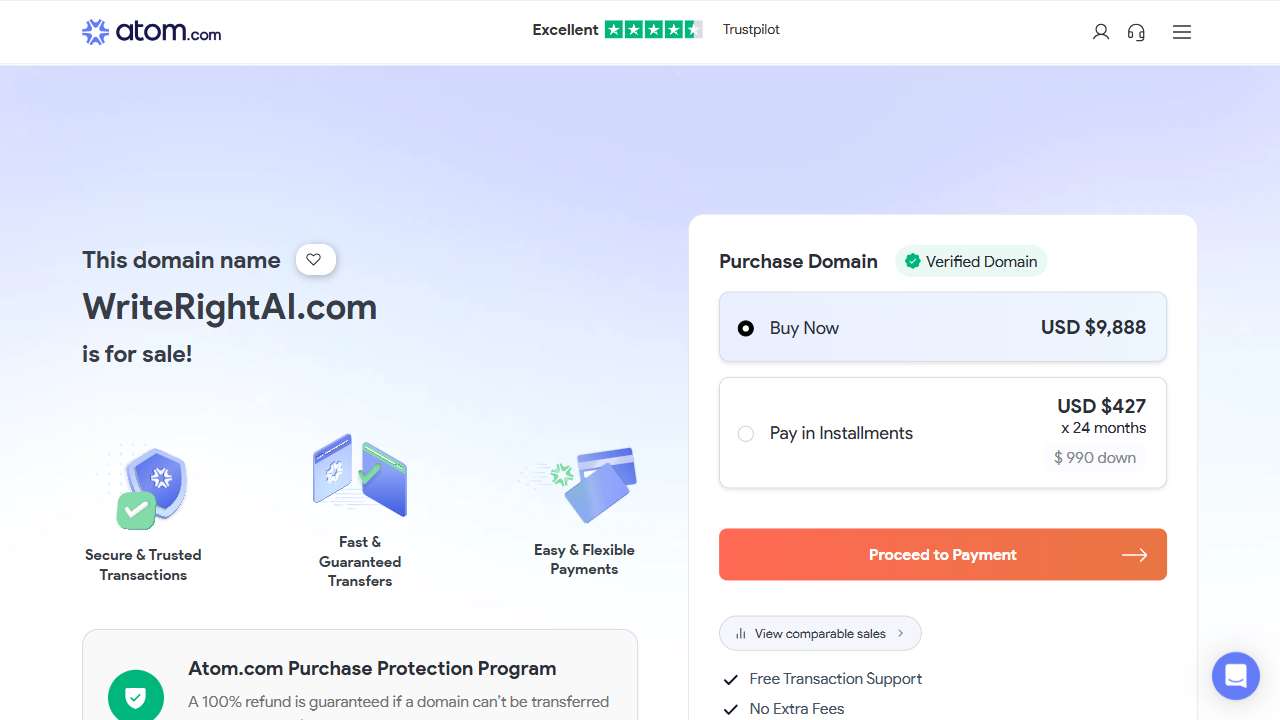The height and width of the screenshot is (720, 1280).
Task: Click the Trustpilot green star rating
Action: 653,30
